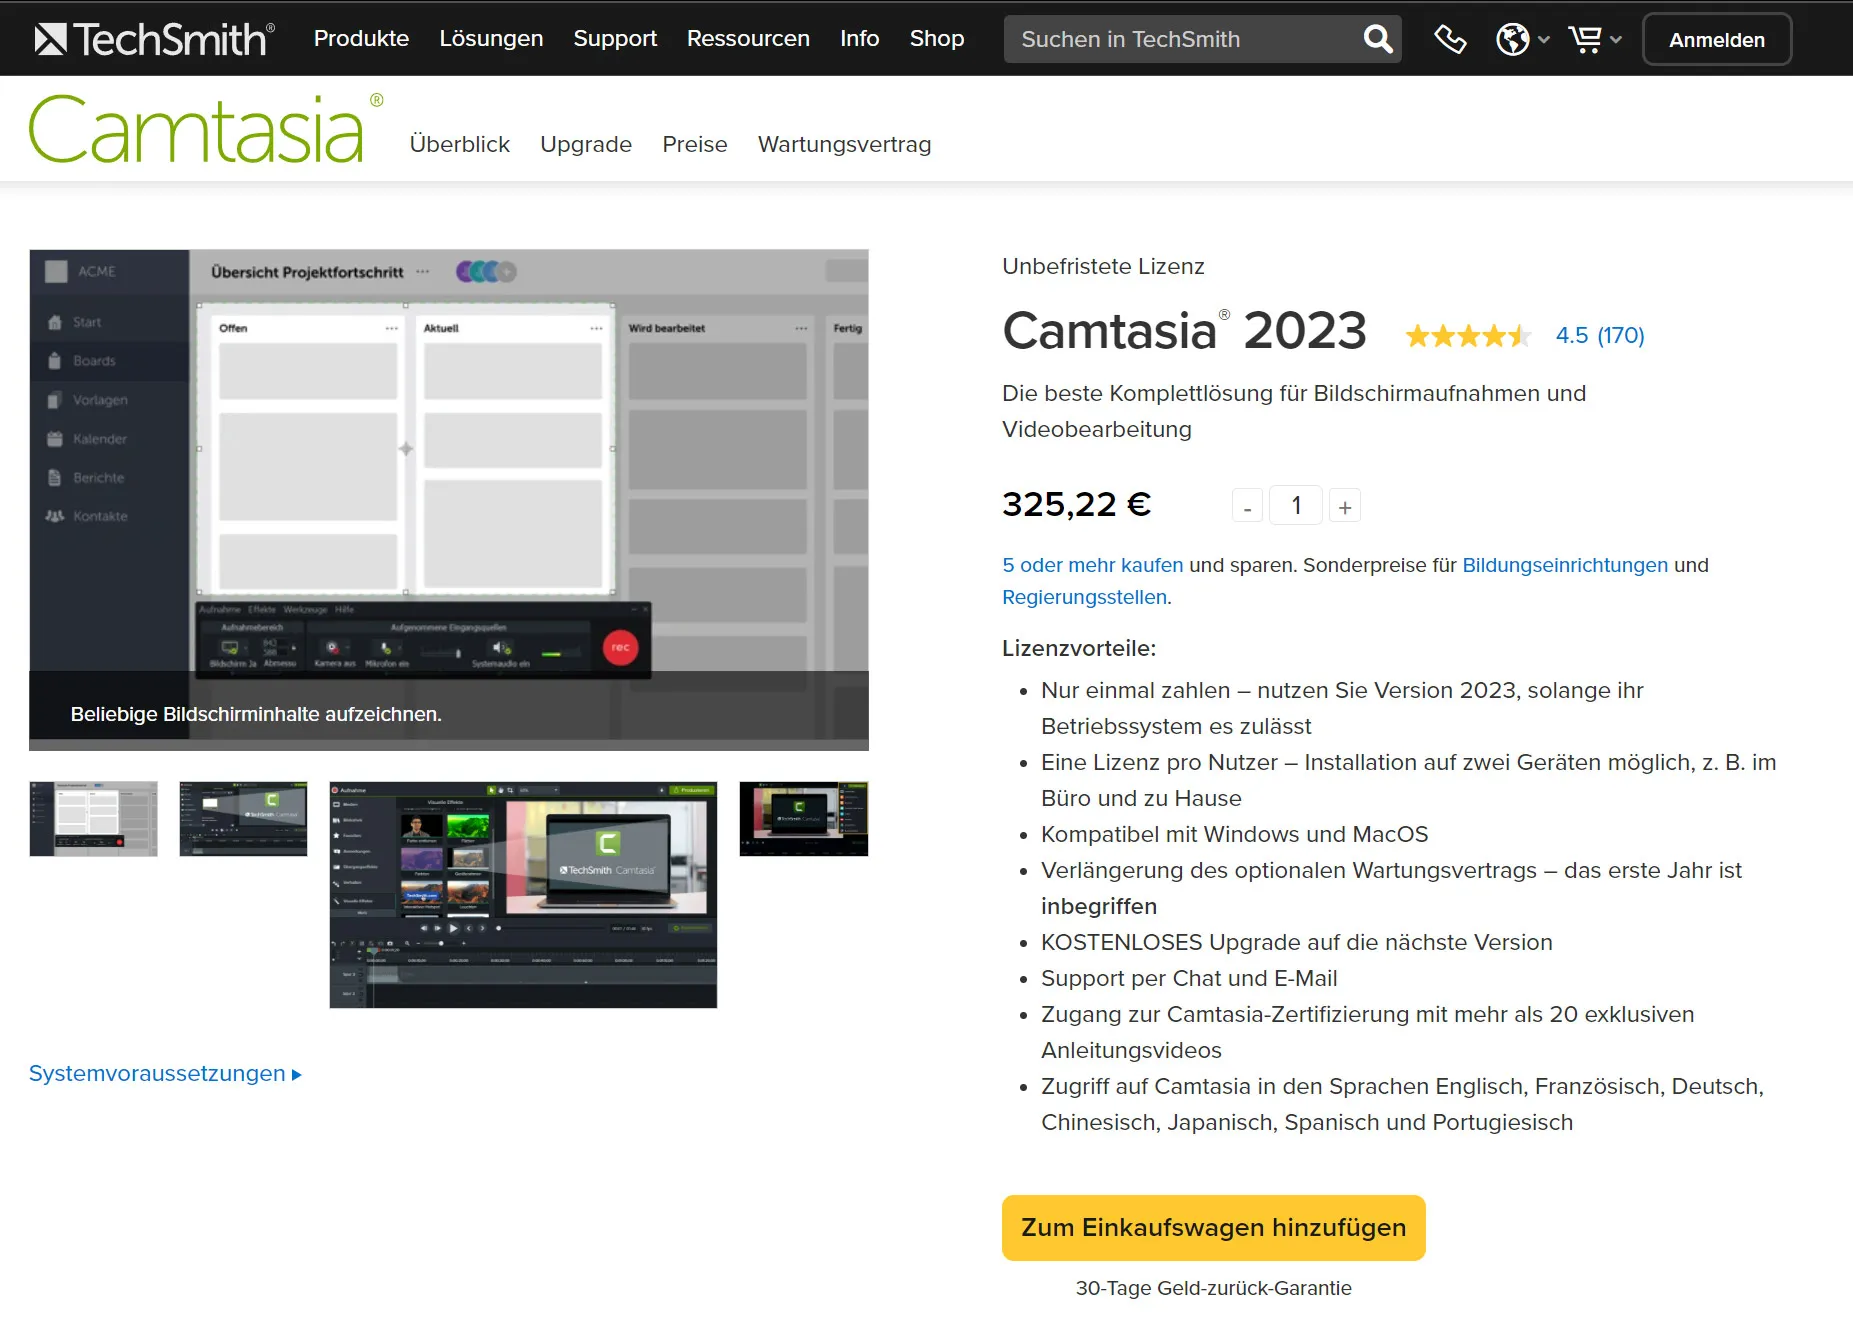Click the Lizenzvorteile heading
The height and width of the screenshot is (1330, 1853).
click(x=1079, y=648)
